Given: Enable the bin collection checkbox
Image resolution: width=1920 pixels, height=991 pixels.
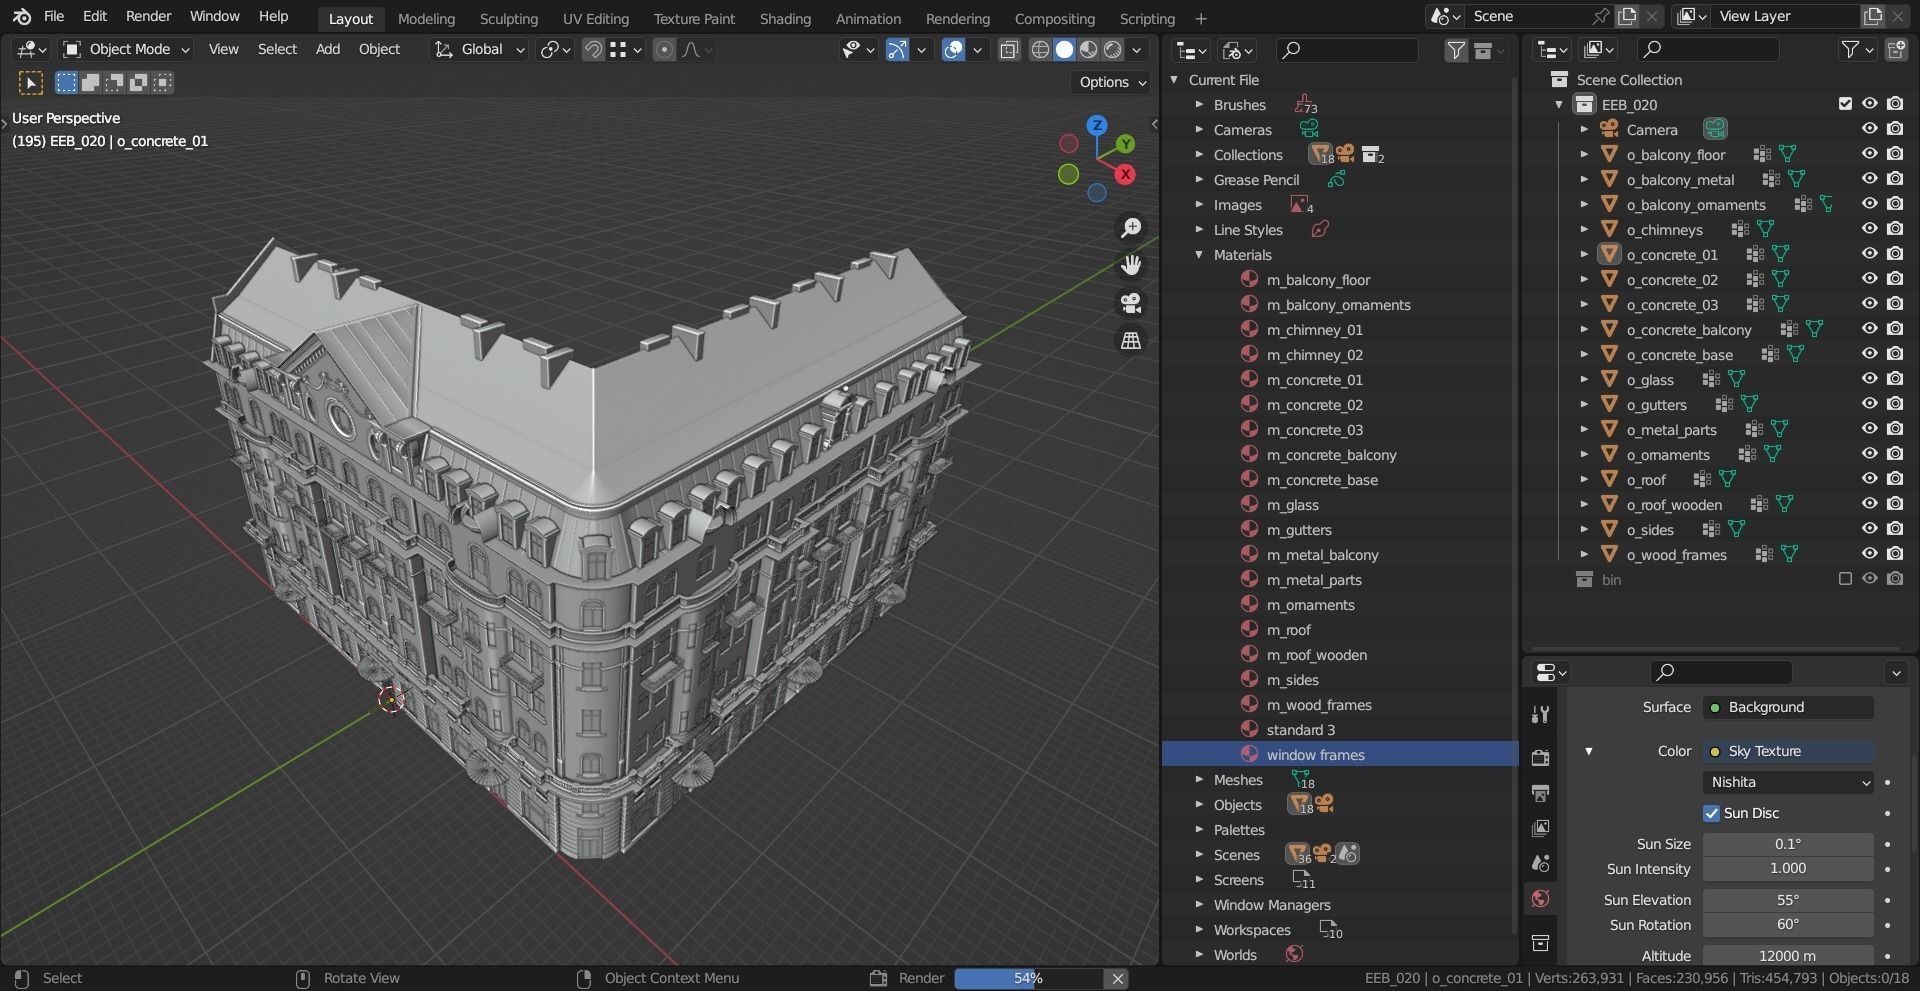Looking at the screenshot, I should [1845, 579].
